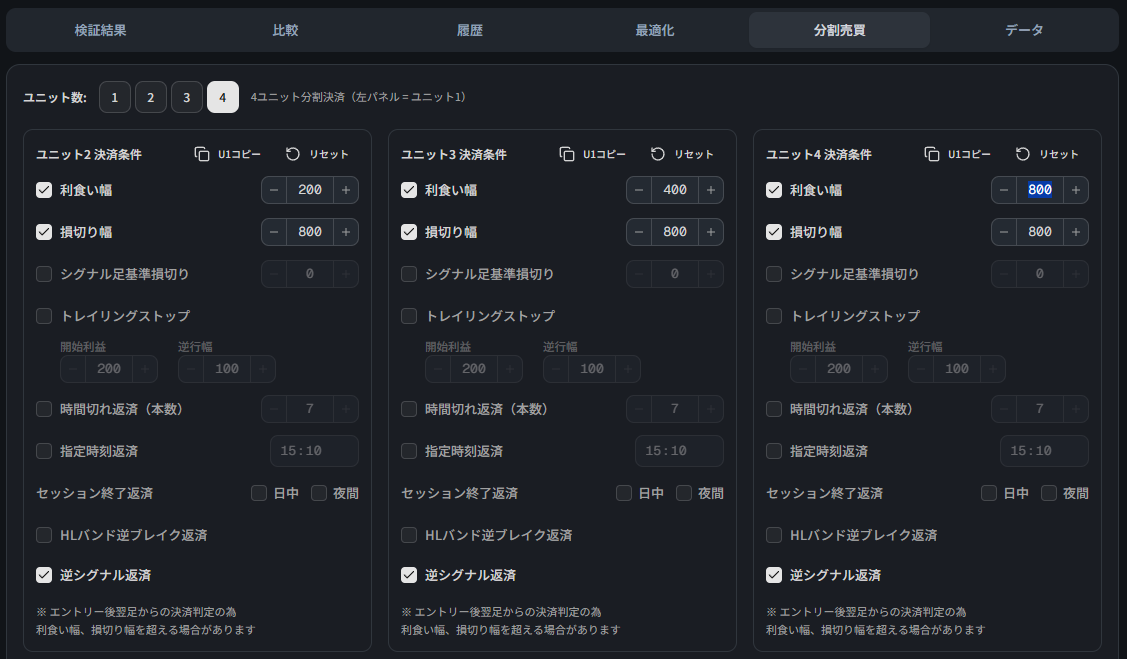Click the reset arrow icon in ユニット3 決済条件
This screenshot has height=659, width=1127.
(658, 155)
